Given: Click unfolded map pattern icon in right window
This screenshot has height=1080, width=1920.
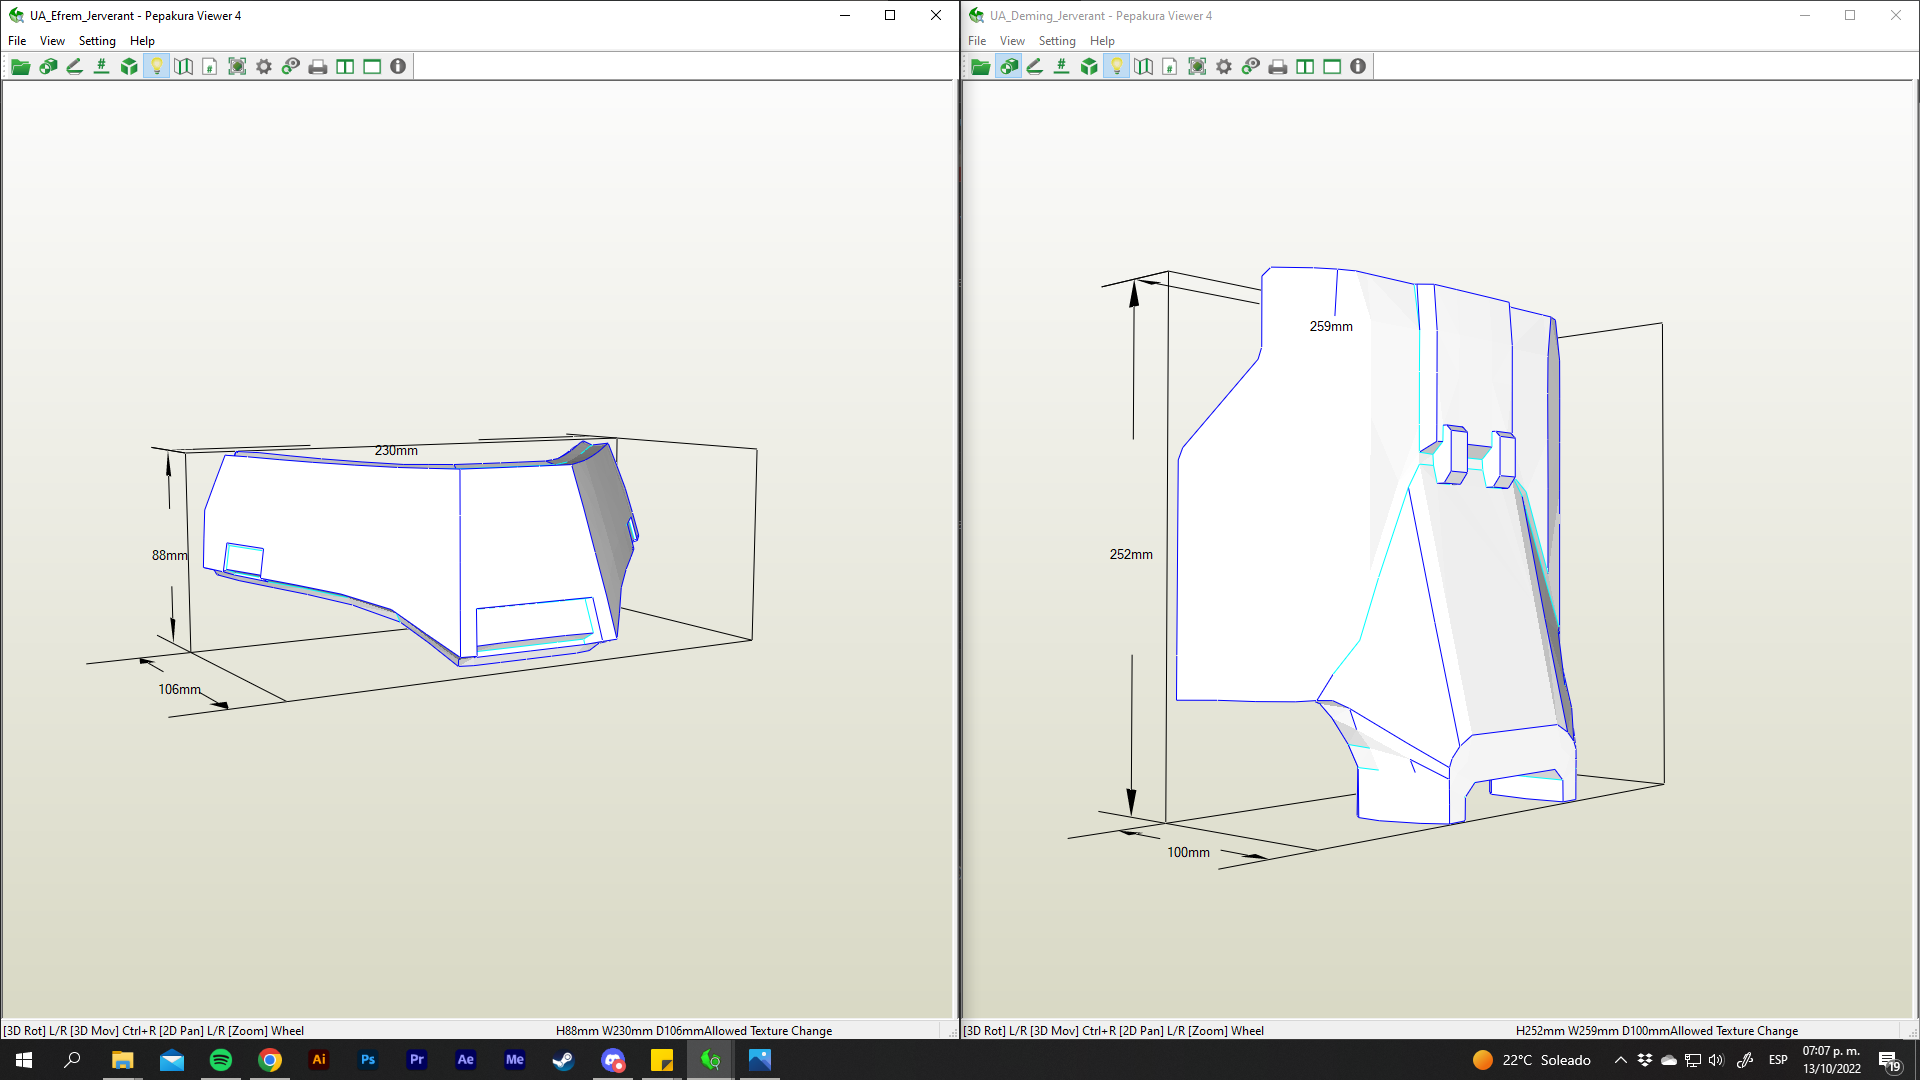Looking at the screenshot, I should point(1143,67).
